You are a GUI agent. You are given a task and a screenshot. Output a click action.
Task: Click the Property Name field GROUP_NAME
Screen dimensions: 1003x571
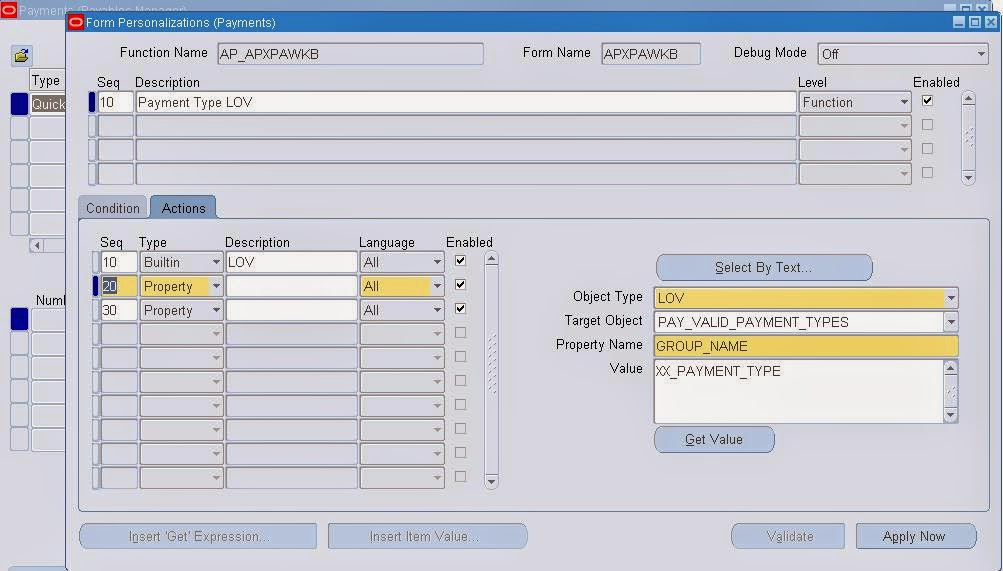[x=805, y=346]
